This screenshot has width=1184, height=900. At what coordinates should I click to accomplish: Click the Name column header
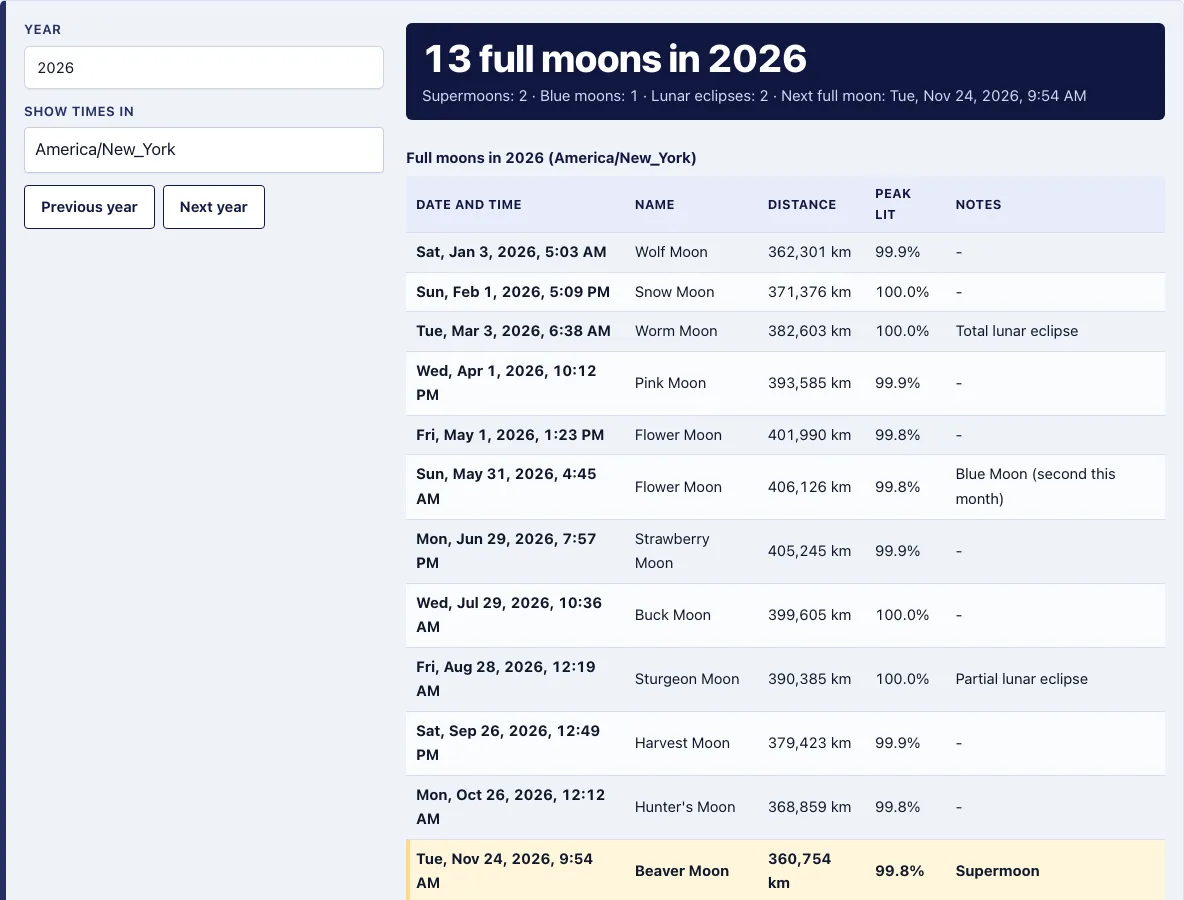655,205
